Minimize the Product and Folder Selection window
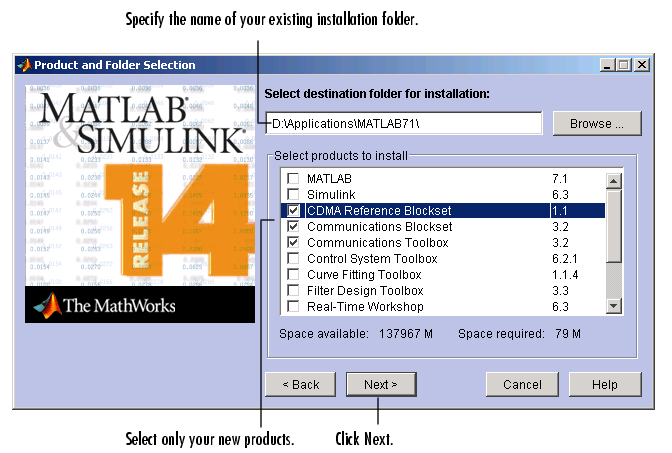 [607, 65]
